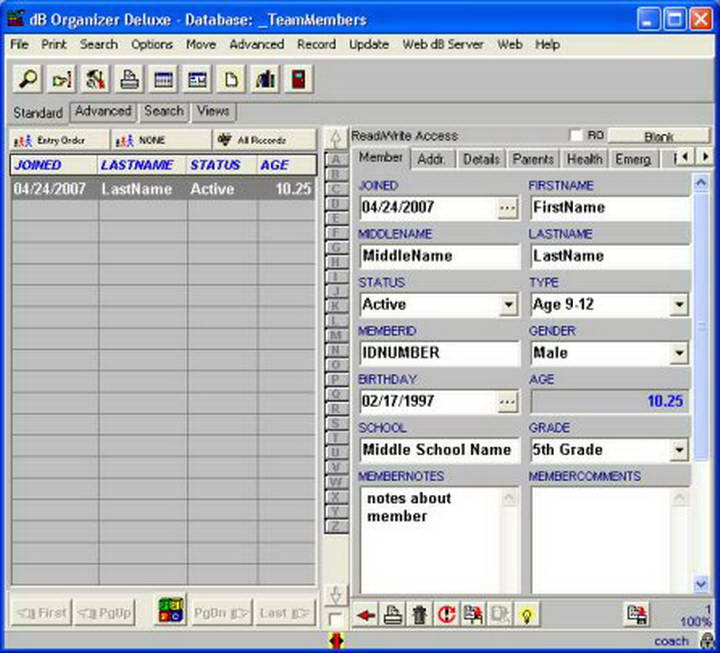This screenshot has height=653, width=720.
Task: Click the yellow light bulb tip icon
Action: [x=527, y=614]
